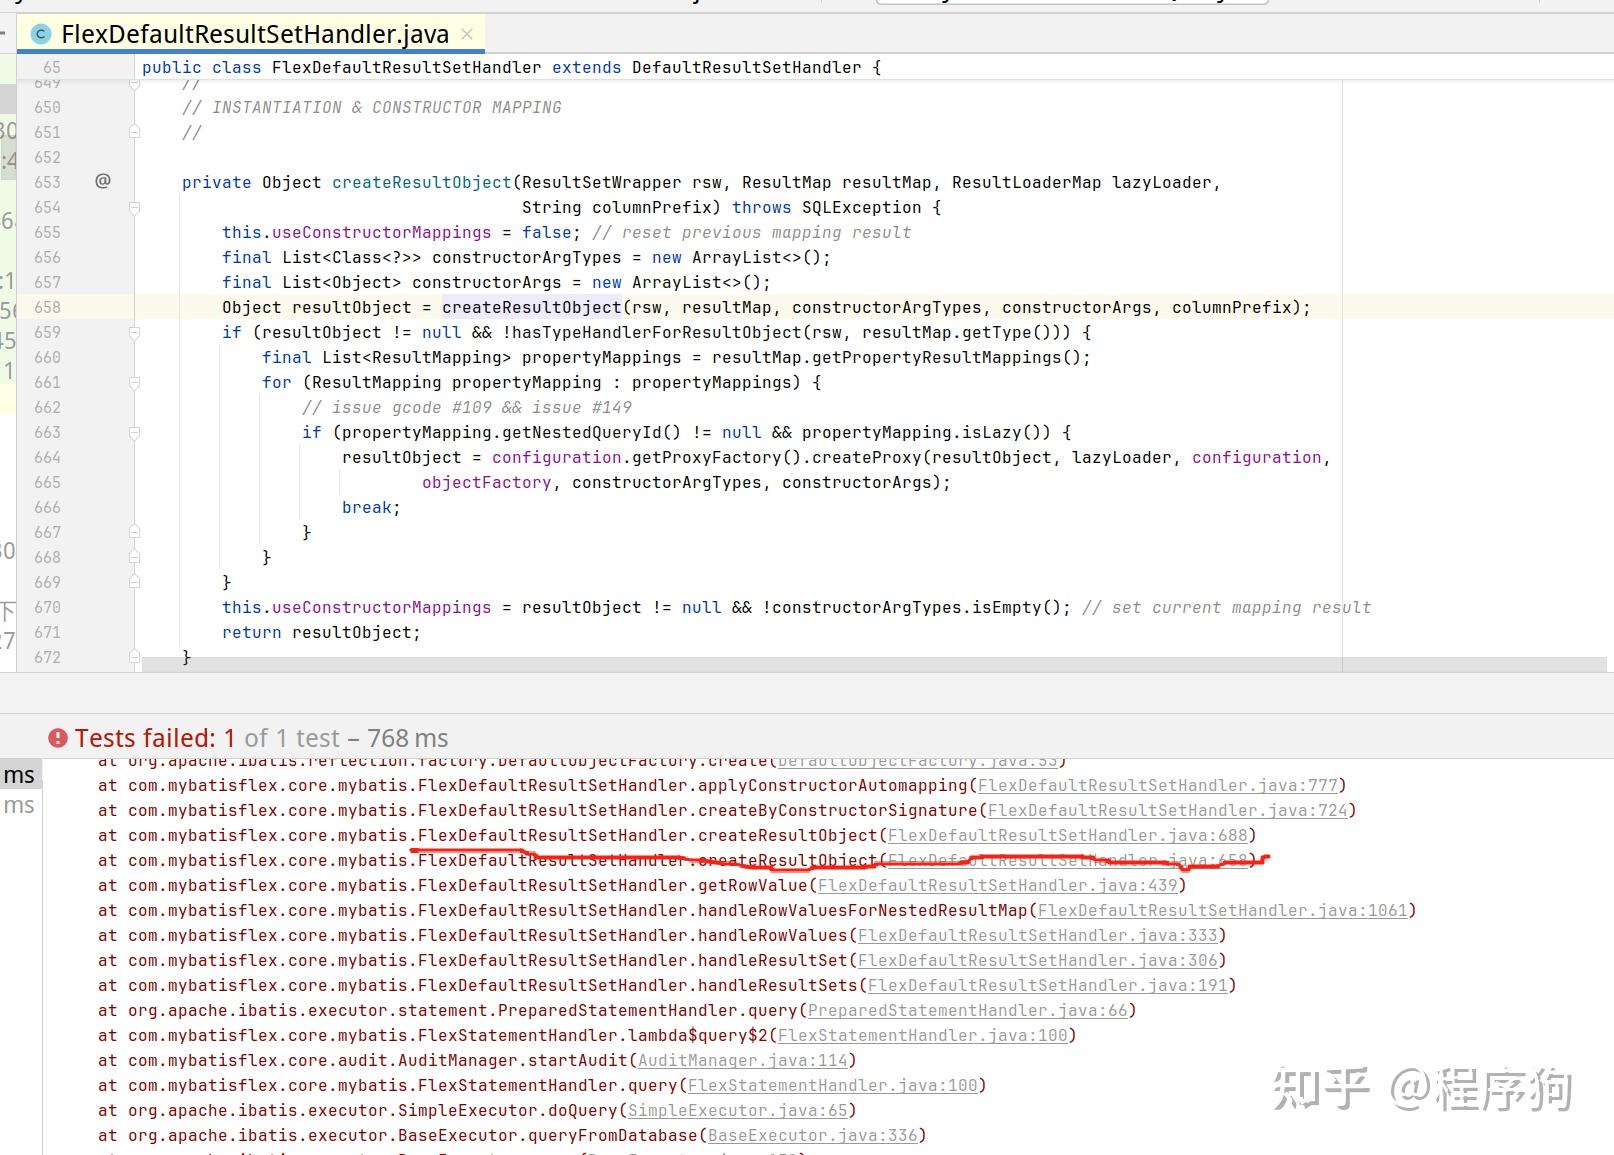Open FlexDefaultResultSetHandler.java:724 stack trace link
Image resolution: width=1614 pixels, height=1155 pixels.
(1167, 810)
